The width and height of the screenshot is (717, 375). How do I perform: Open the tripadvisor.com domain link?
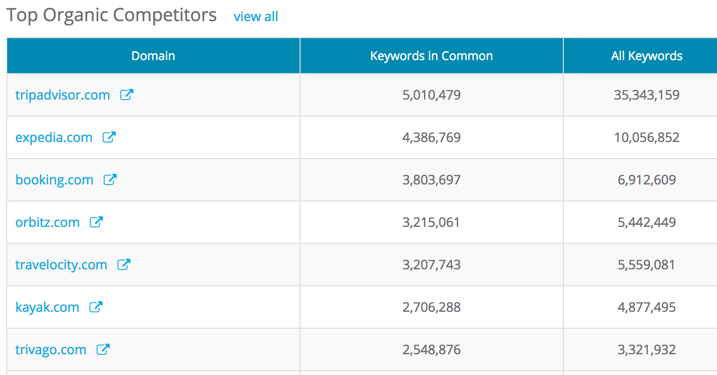pyautogui.click(x=63, y=95)
